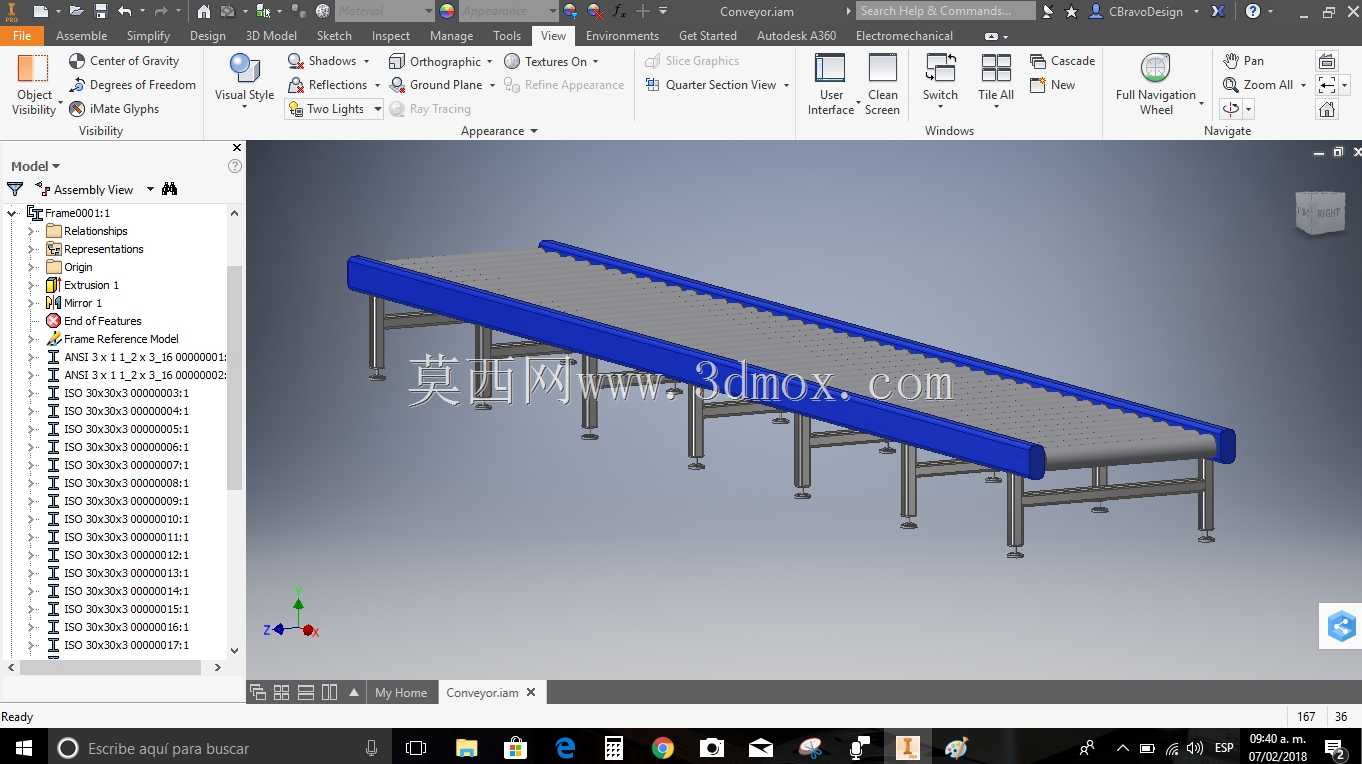Select Mirror 1 in the model tree

(83, 303)
